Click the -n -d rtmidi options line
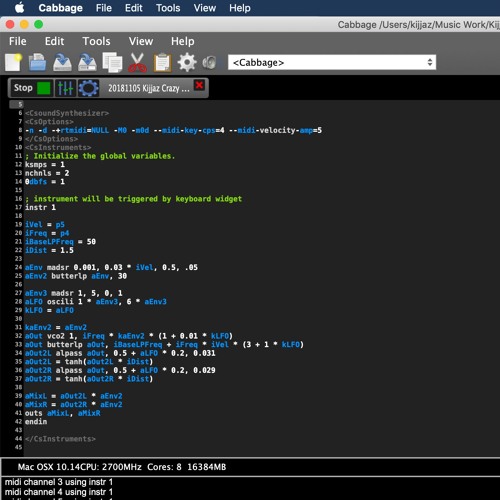The image size is (500, 500). [173, 130]
